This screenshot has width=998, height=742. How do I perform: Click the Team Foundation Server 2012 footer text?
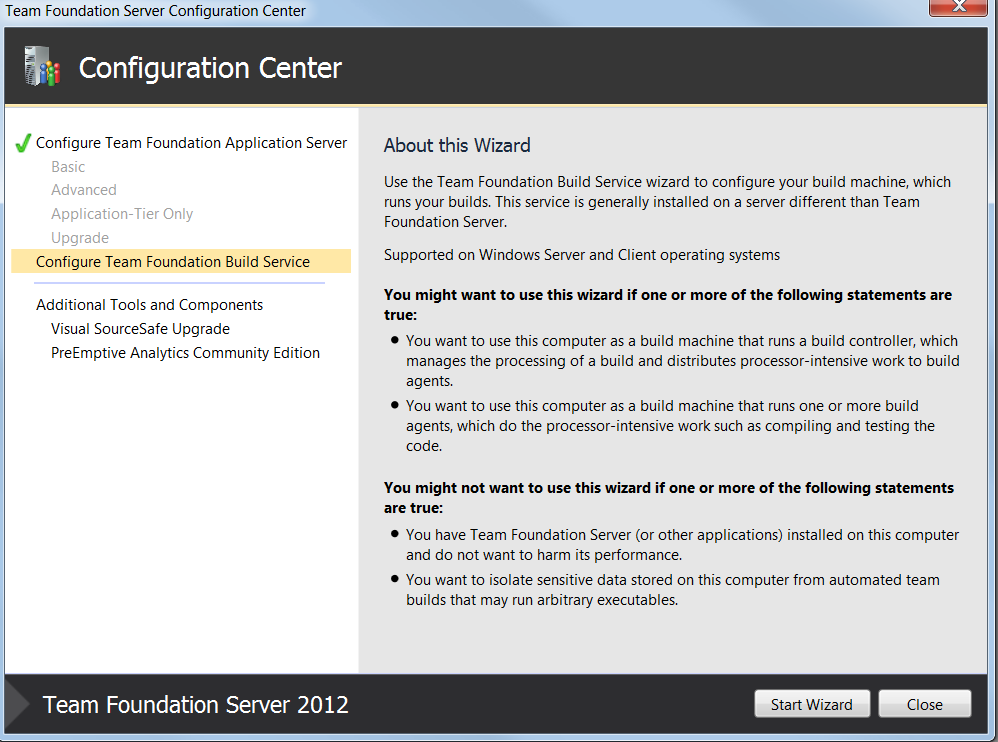click(195, 705)
